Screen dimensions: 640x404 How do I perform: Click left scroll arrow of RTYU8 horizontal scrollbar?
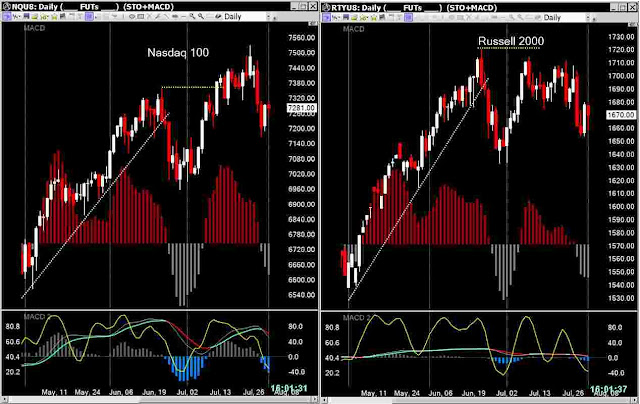coord(324,400)
